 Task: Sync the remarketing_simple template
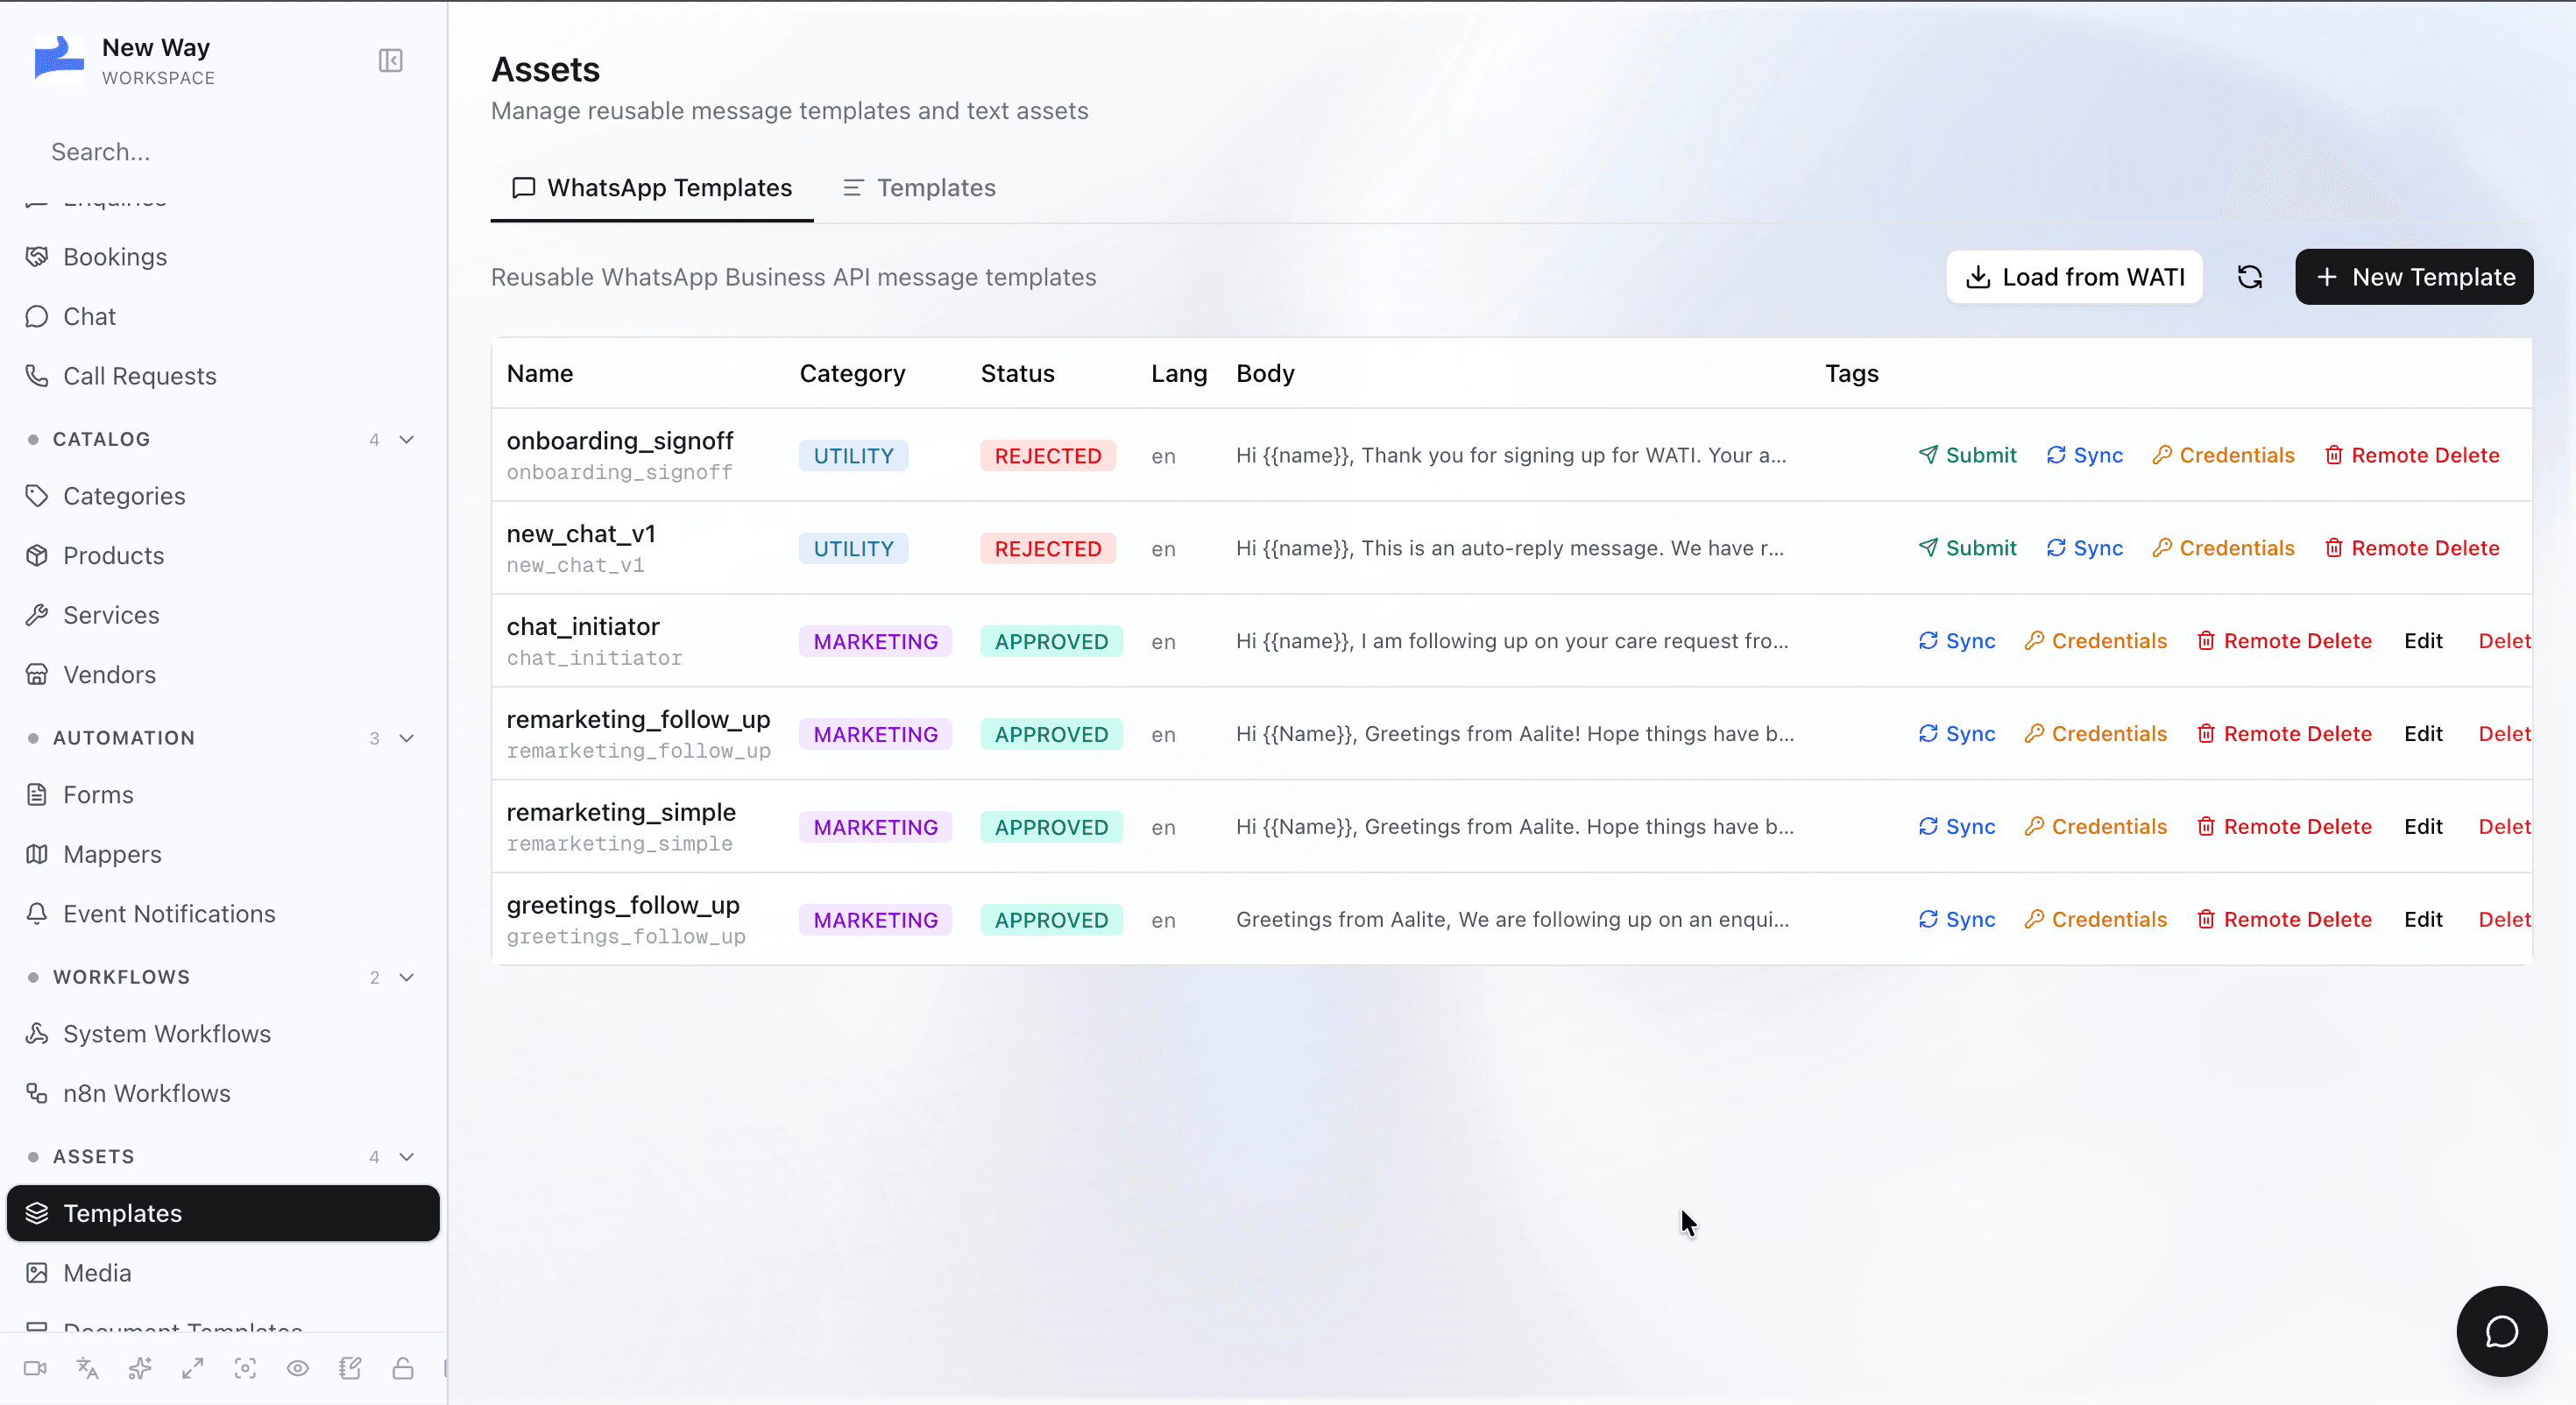1957,827
